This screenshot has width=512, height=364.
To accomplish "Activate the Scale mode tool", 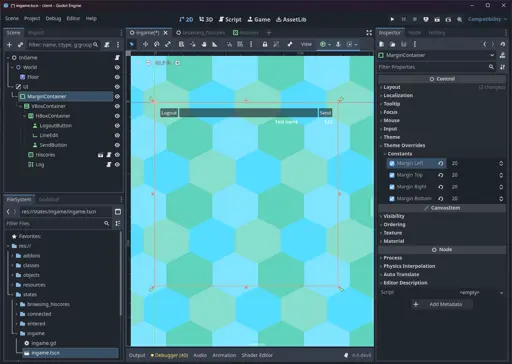I will coord(168,44).
